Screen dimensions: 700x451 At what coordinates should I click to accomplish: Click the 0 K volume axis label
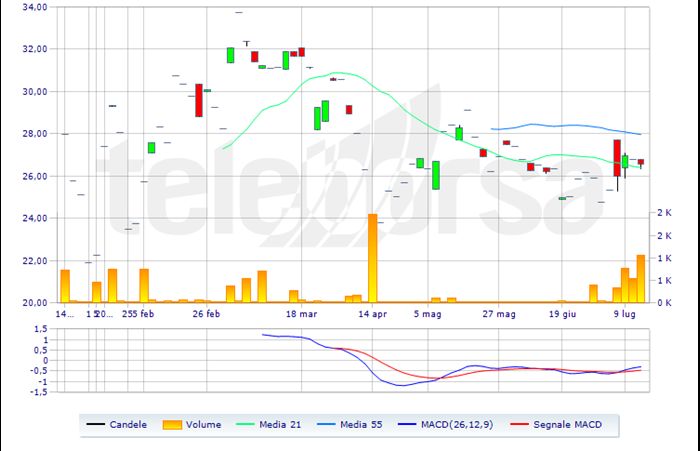coord(664,303)
